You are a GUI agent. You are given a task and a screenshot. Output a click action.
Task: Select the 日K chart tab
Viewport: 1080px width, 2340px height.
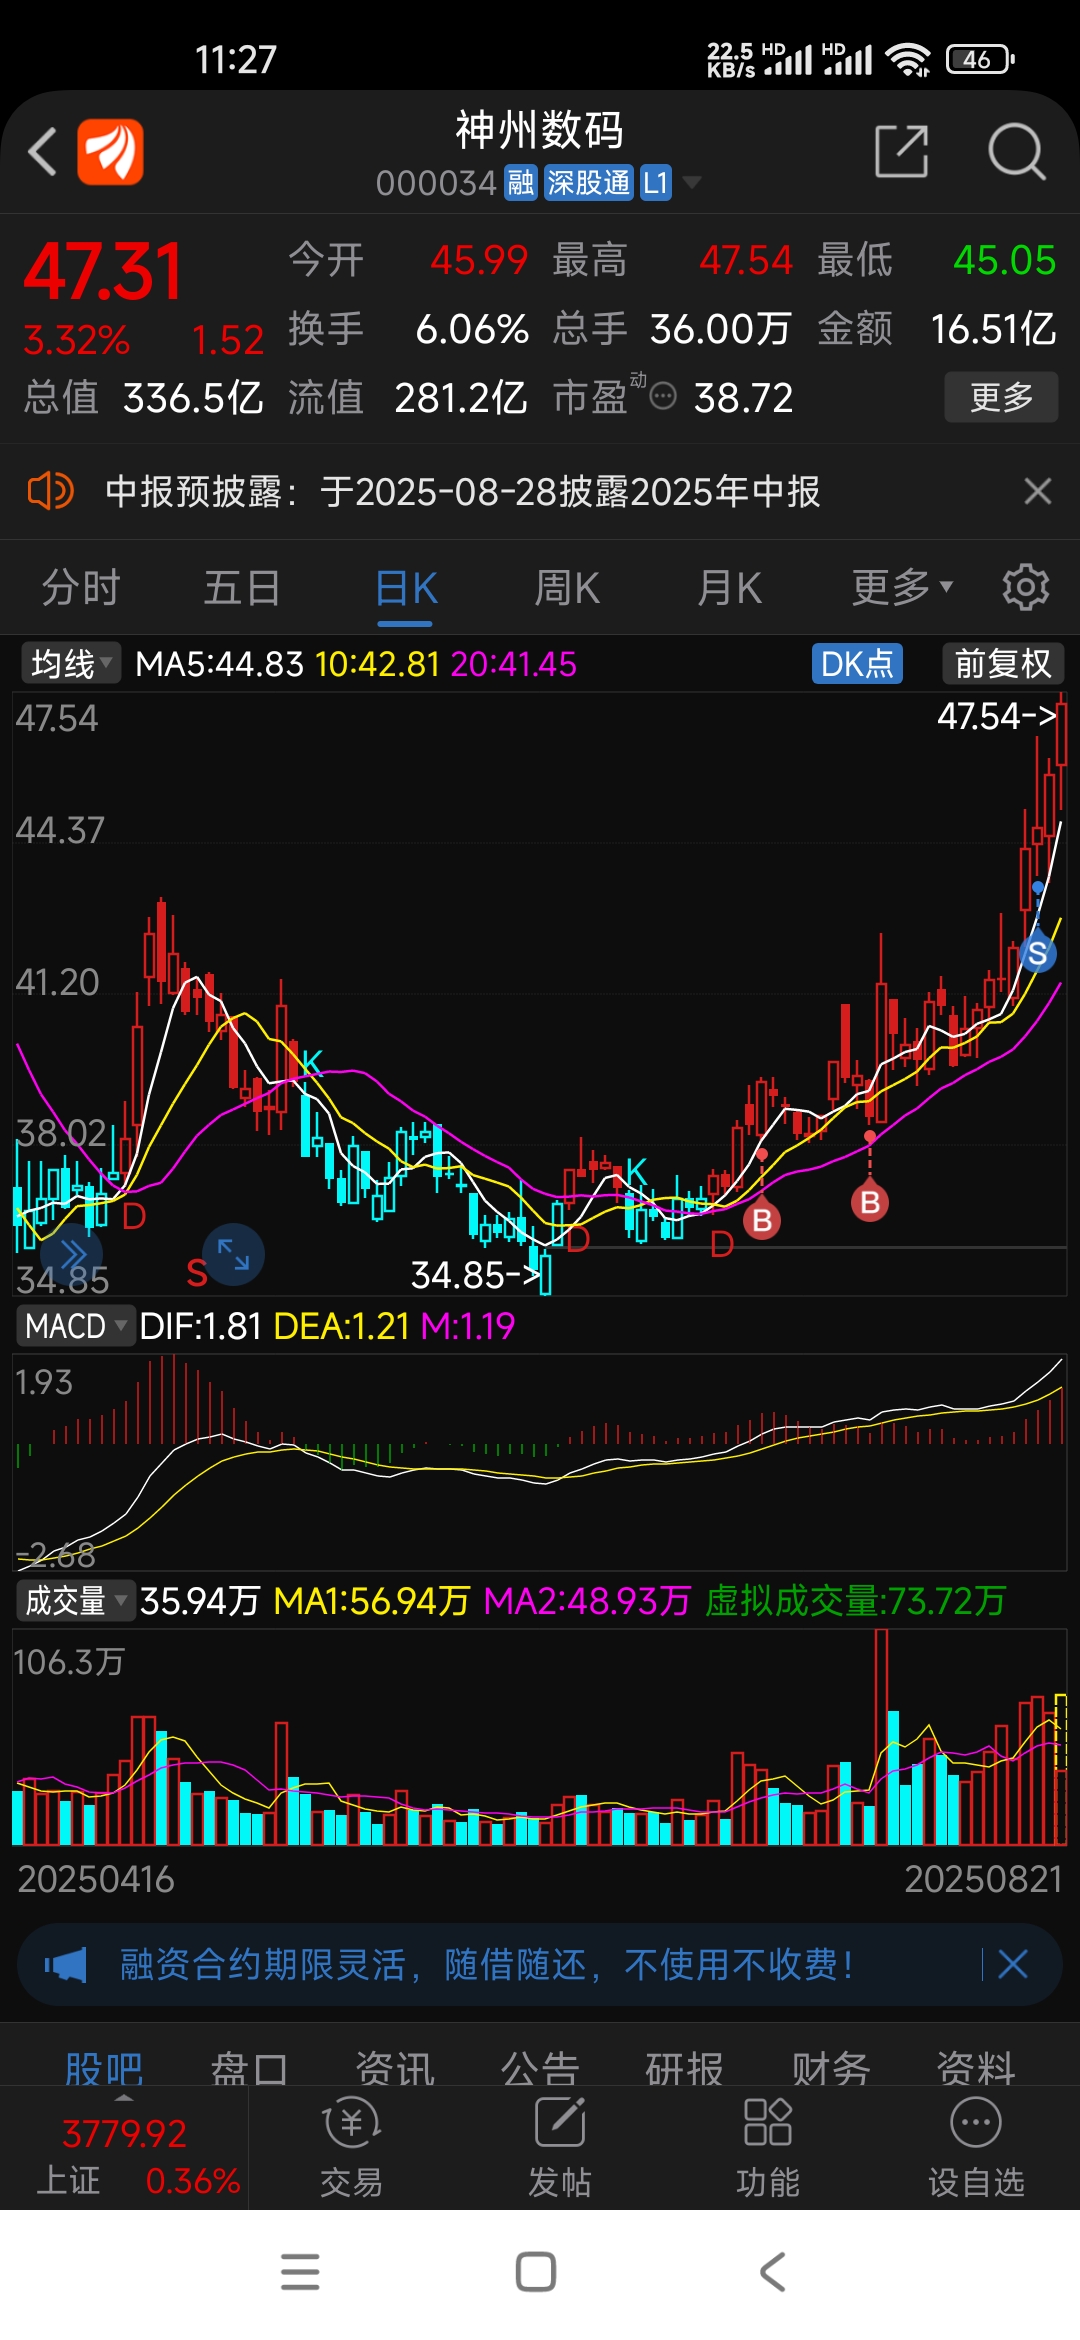point(406,588)
